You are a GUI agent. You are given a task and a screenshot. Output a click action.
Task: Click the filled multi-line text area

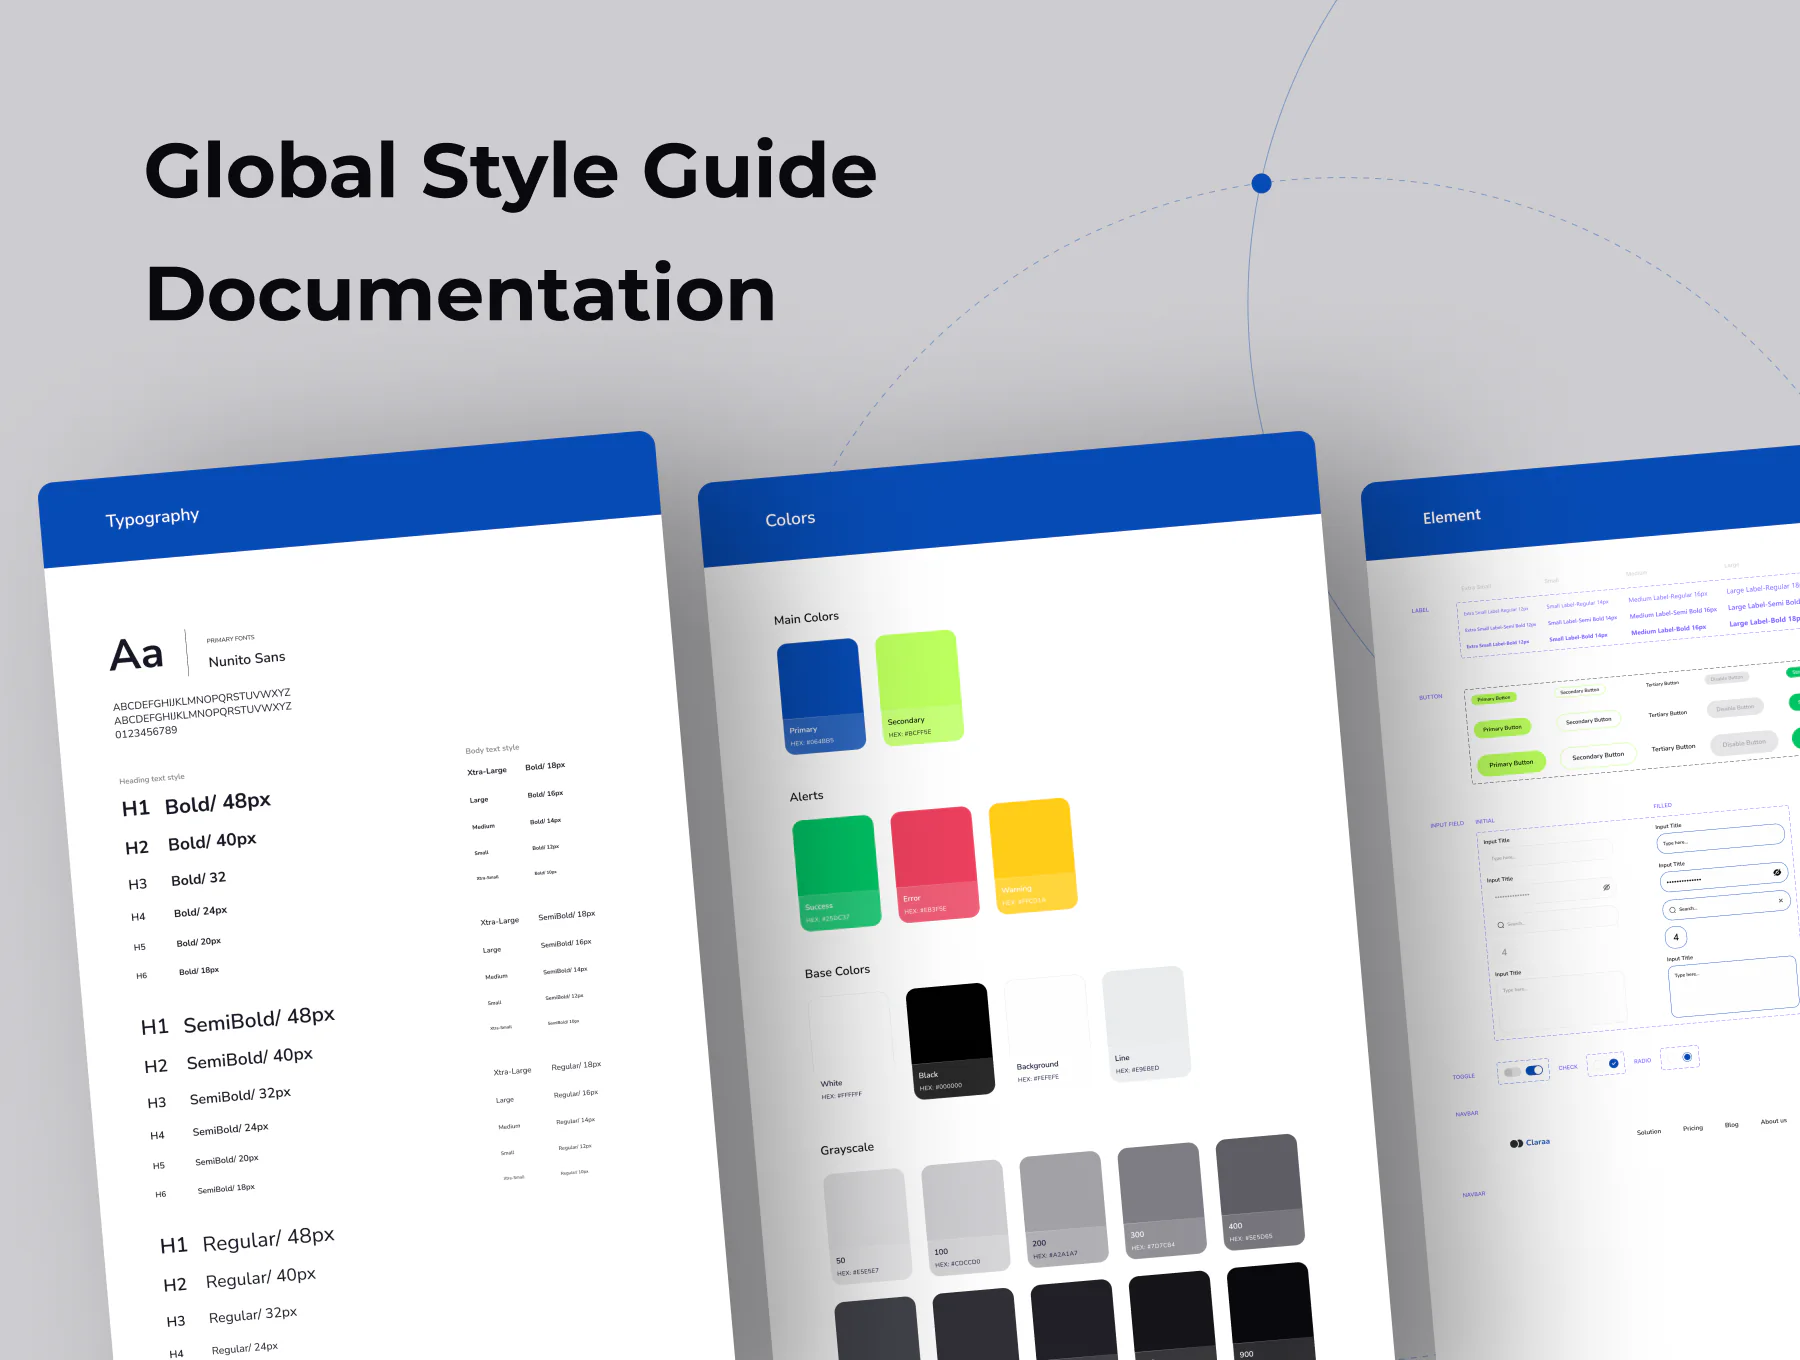[x=1734, y=987]
